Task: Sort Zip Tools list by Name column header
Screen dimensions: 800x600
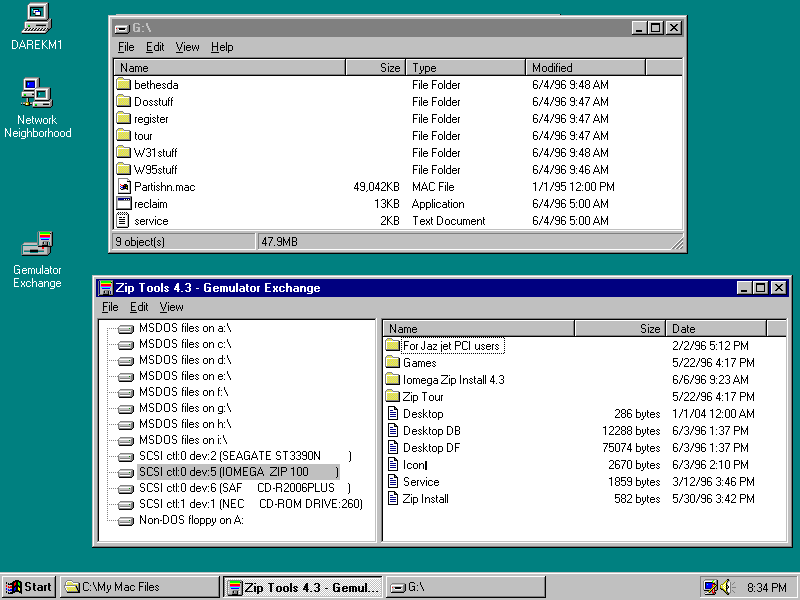Action: (x=479, y=329)
